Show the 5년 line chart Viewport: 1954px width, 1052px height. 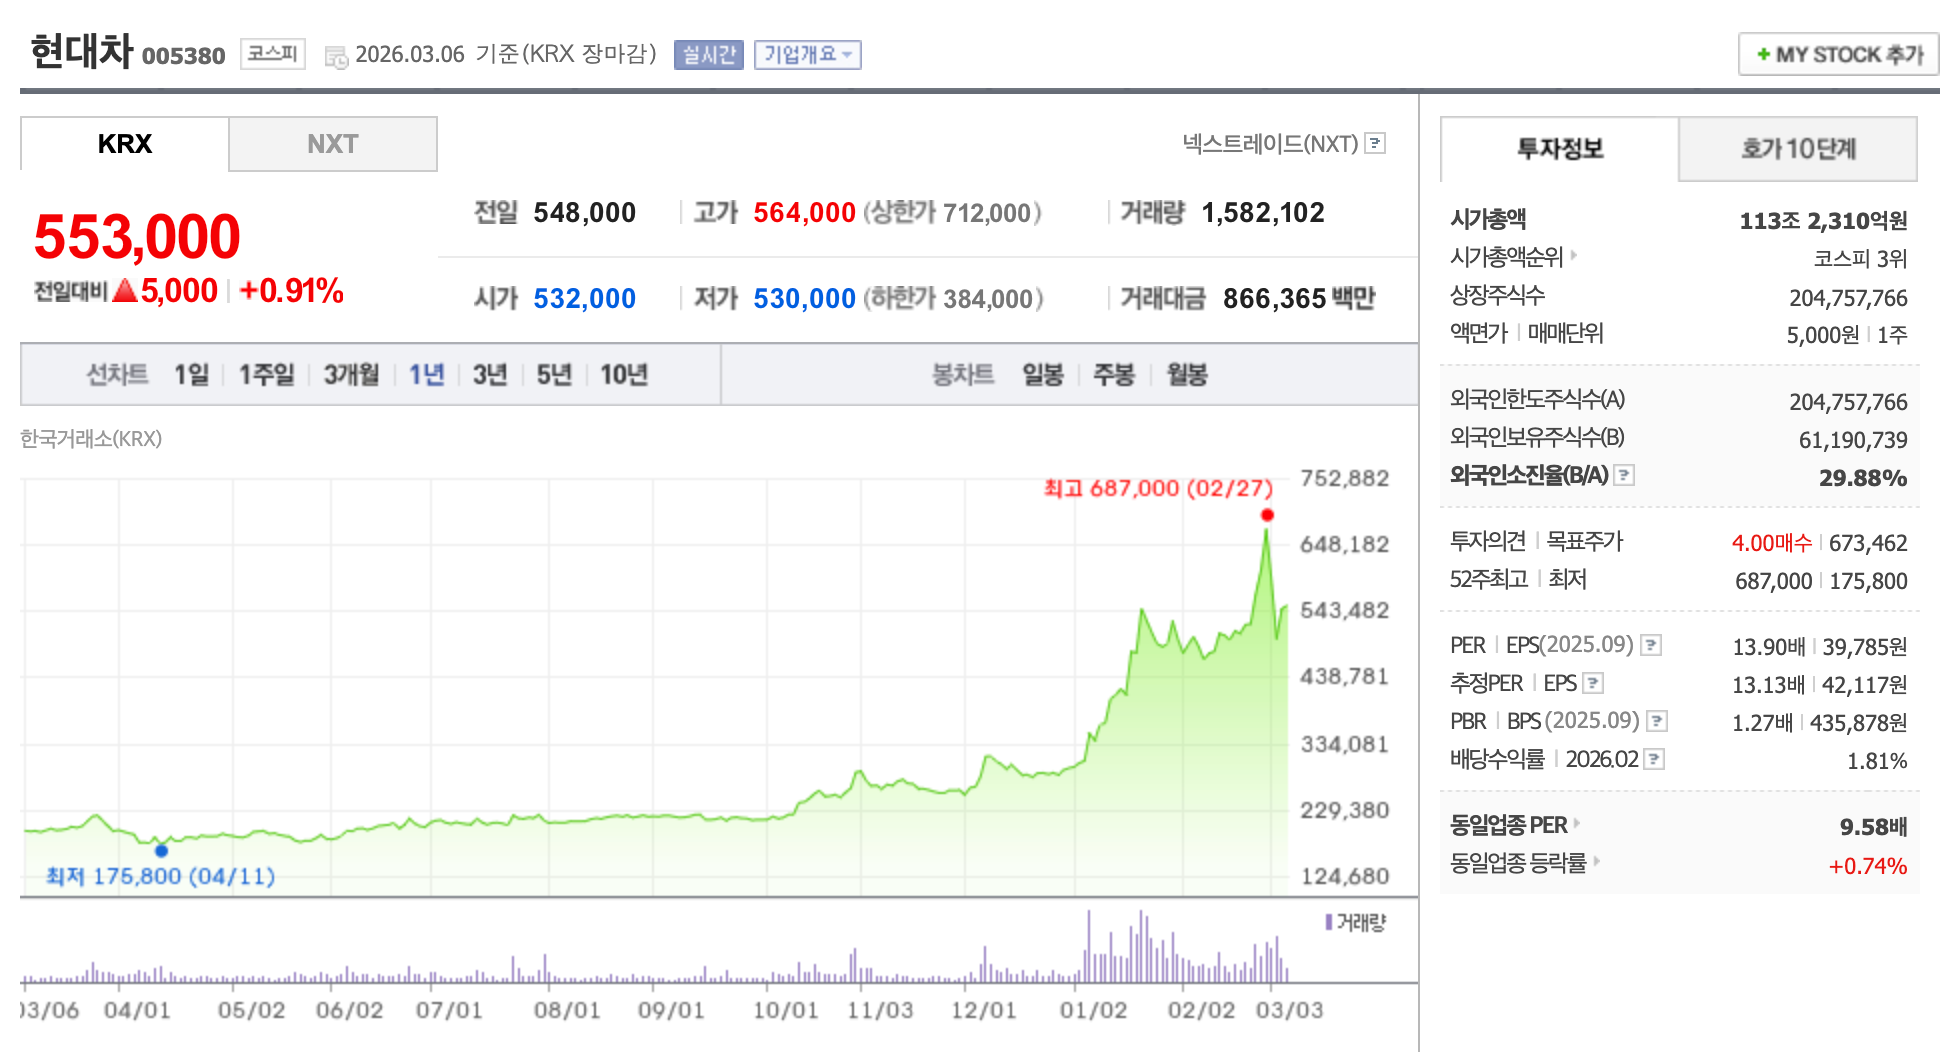coord(554,375)
